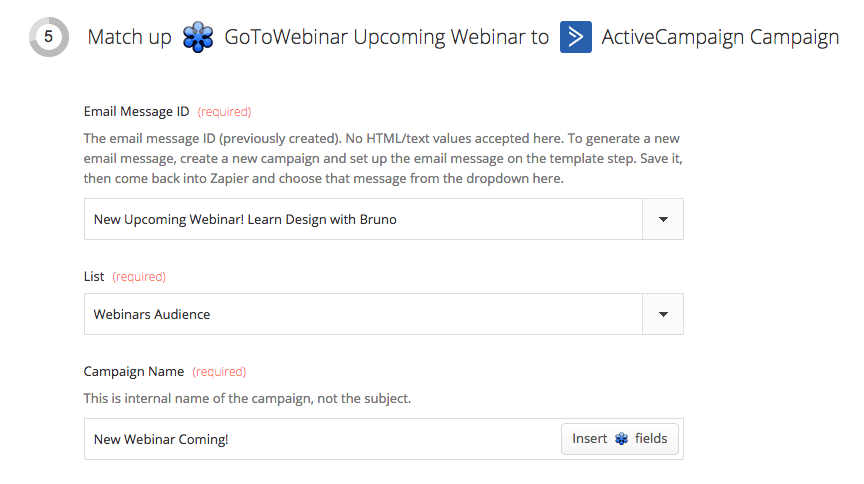This screenshot has width=864, height=484.
Task: Expand the Email Message ID dropdown arrow
Action: coord(663,219)
